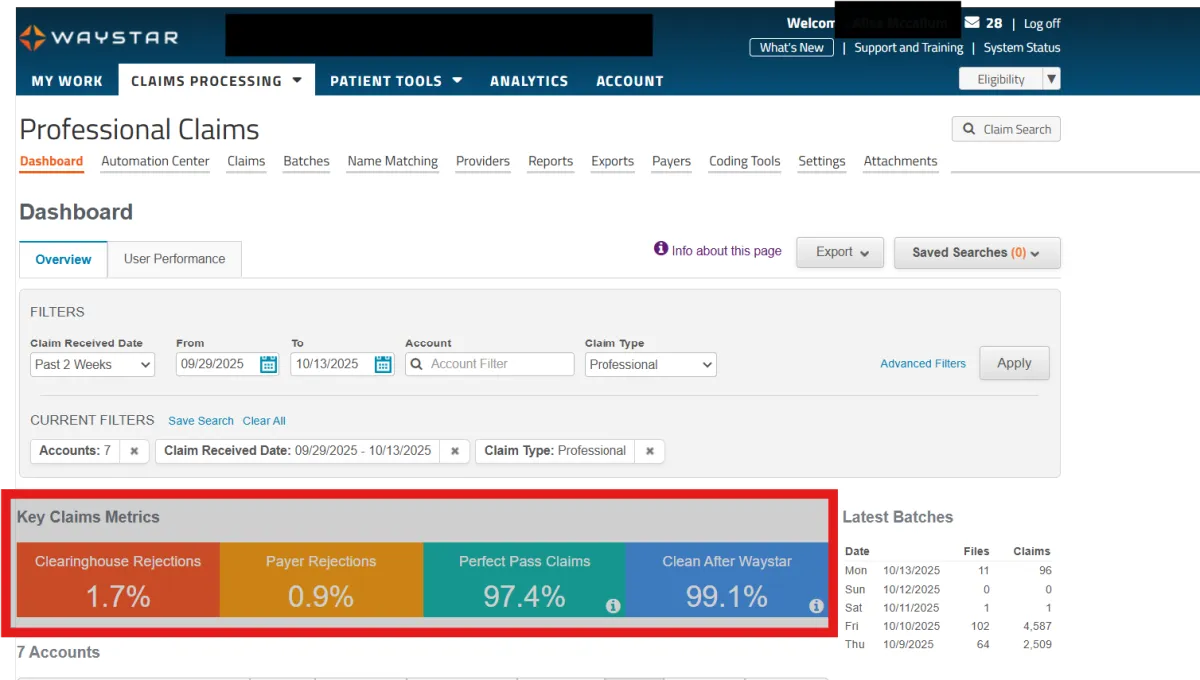
Task: Remove the Claim Received Date filter chip
Action: pyautogui.click(x=454, y=451)
